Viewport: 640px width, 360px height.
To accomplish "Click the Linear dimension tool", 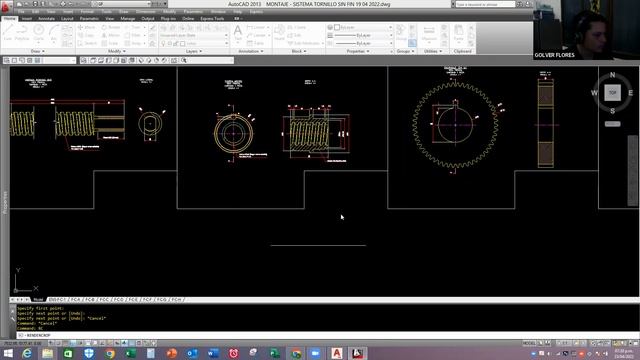I will point(257,27).
